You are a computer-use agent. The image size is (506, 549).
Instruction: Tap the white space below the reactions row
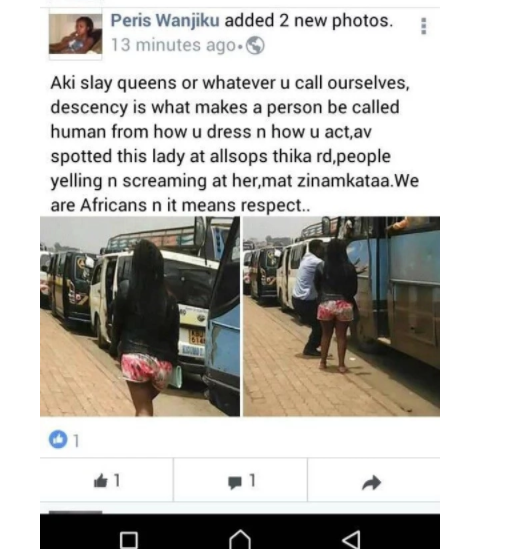240,508
